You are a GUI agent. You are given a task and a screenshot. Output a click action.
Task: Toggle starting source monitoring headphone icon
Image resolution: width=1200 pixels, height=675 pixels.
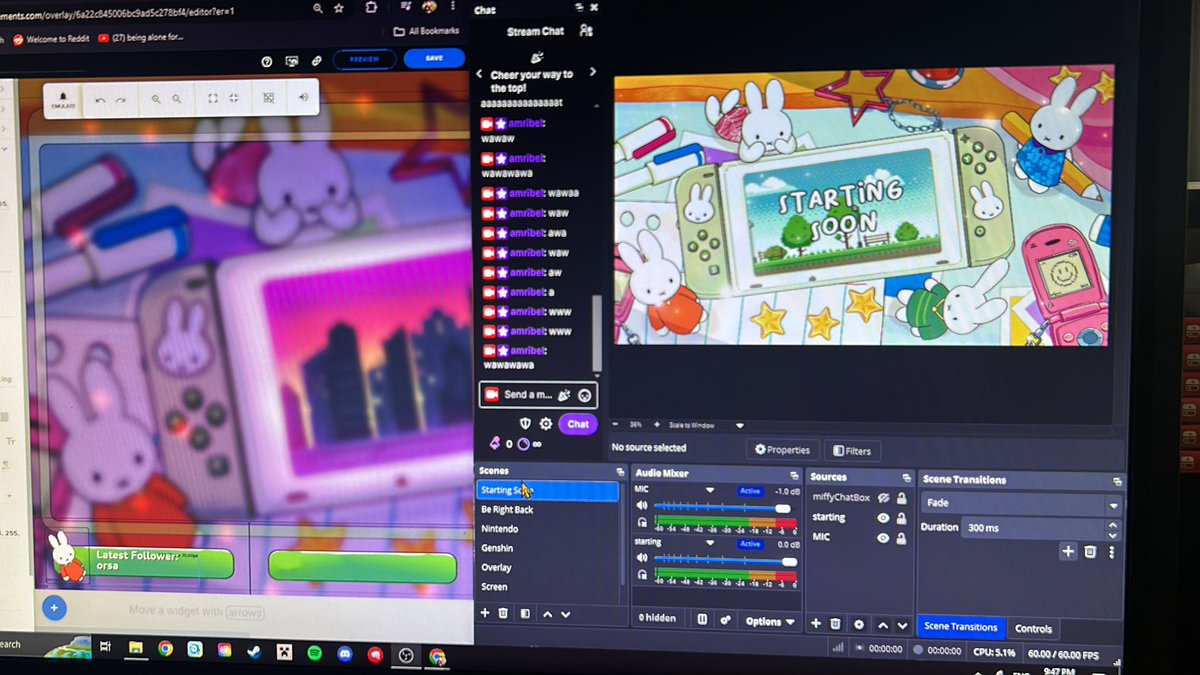pos(642,577)
